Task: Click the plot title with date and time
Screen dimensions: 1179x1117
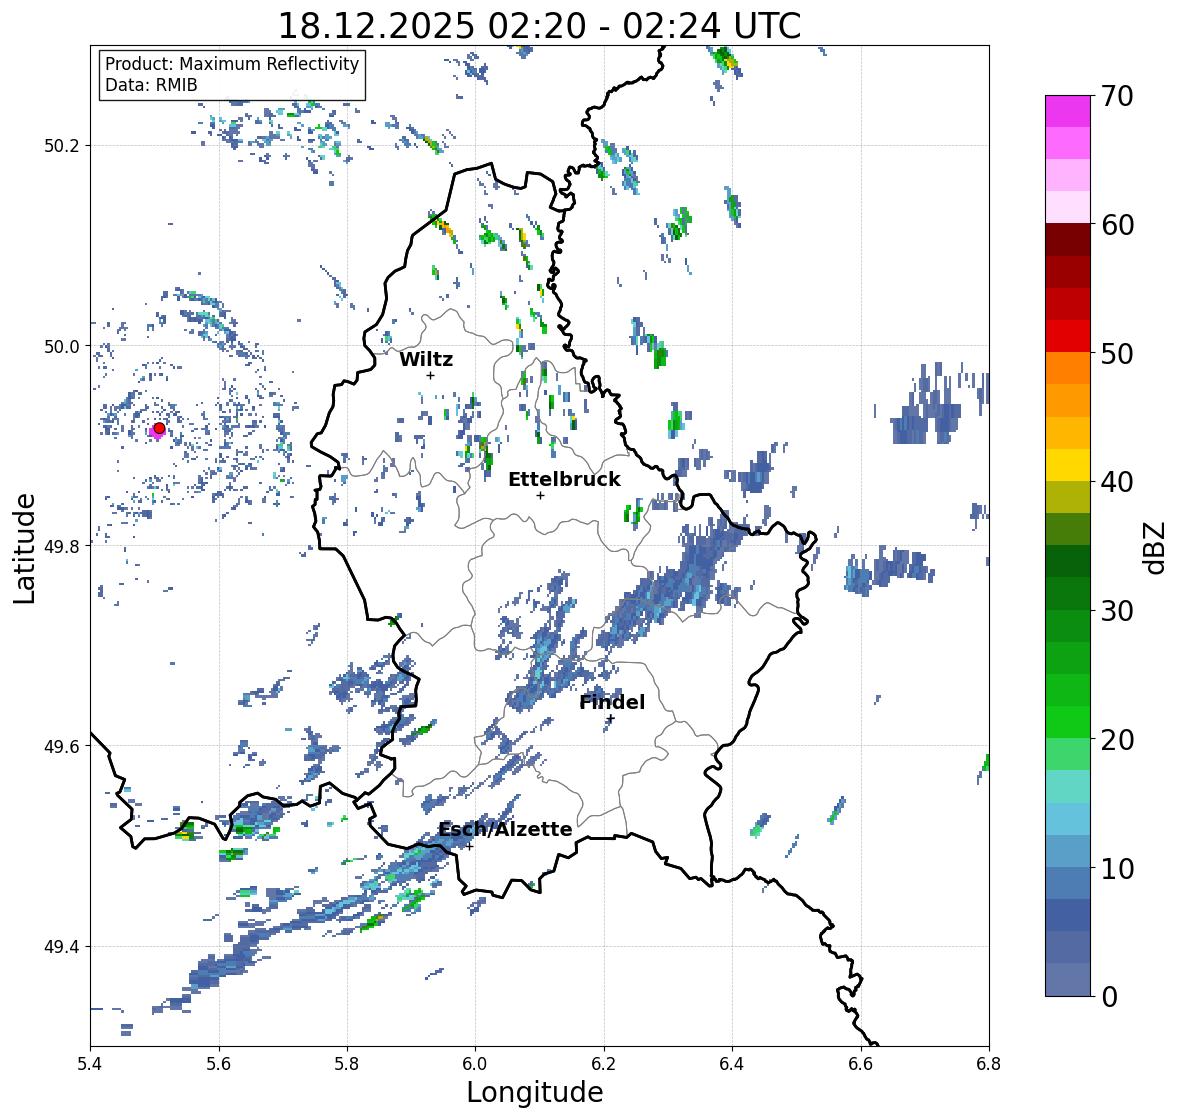Action: point(539,26)
